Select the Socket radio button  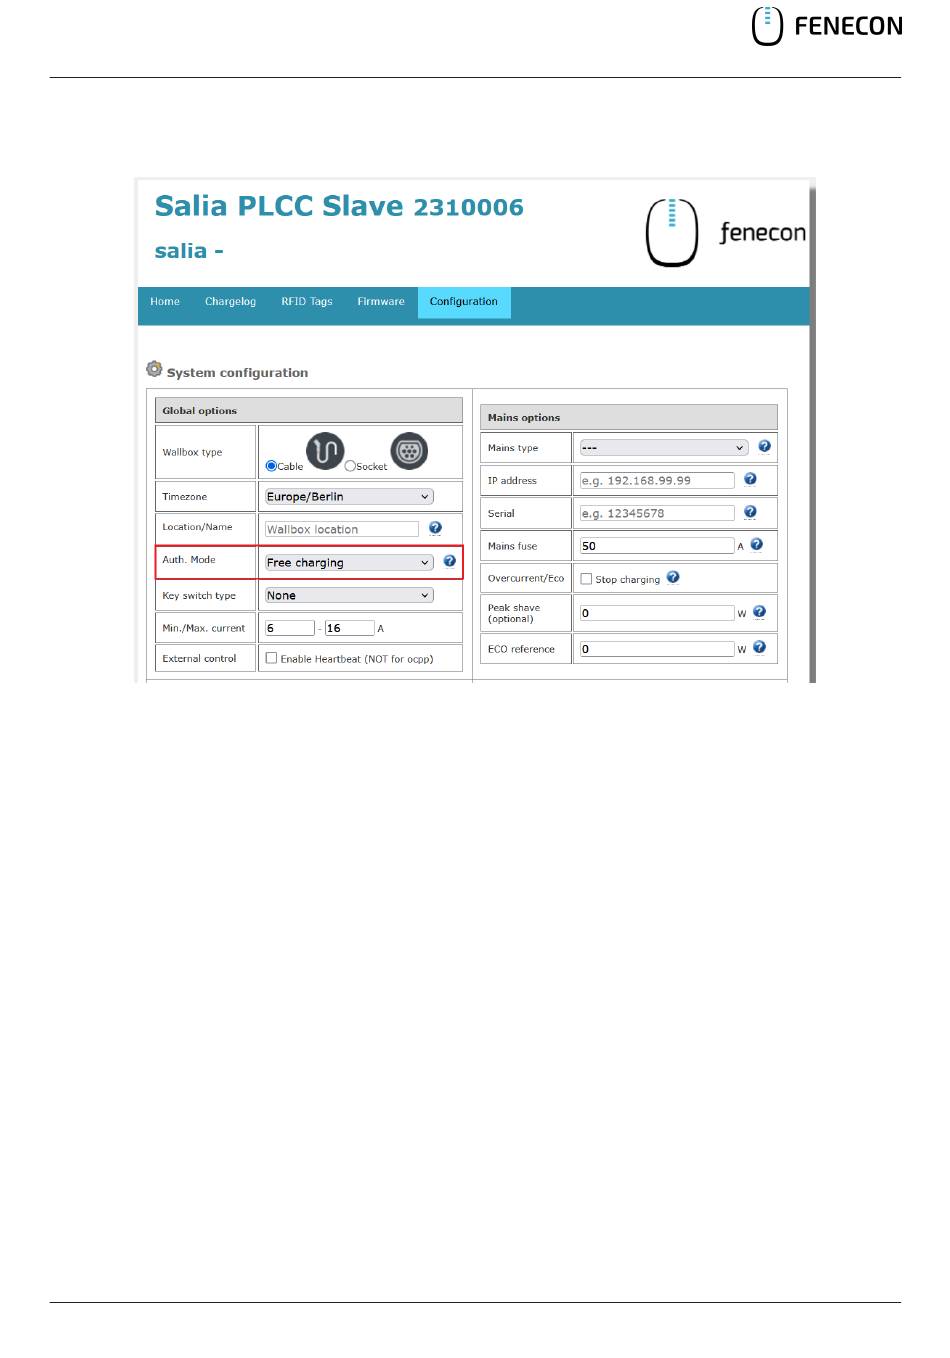[350, 466]
